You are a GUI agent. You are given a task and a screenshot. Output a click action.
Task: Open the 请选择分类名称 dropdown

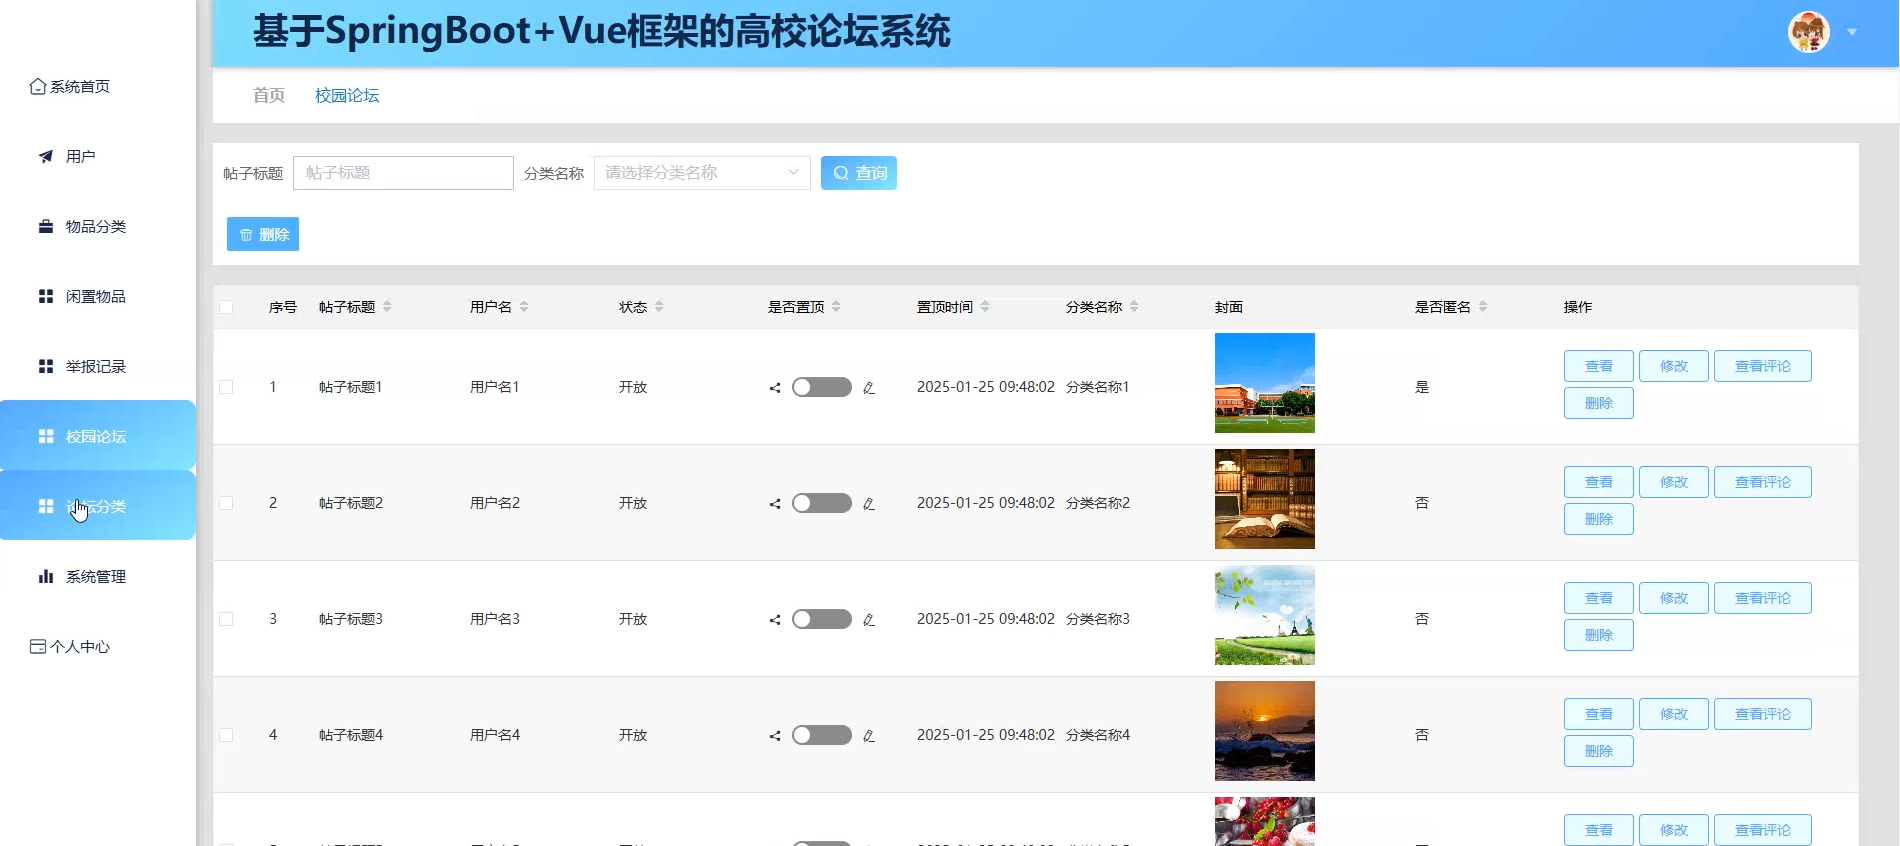tap(702, 173)
